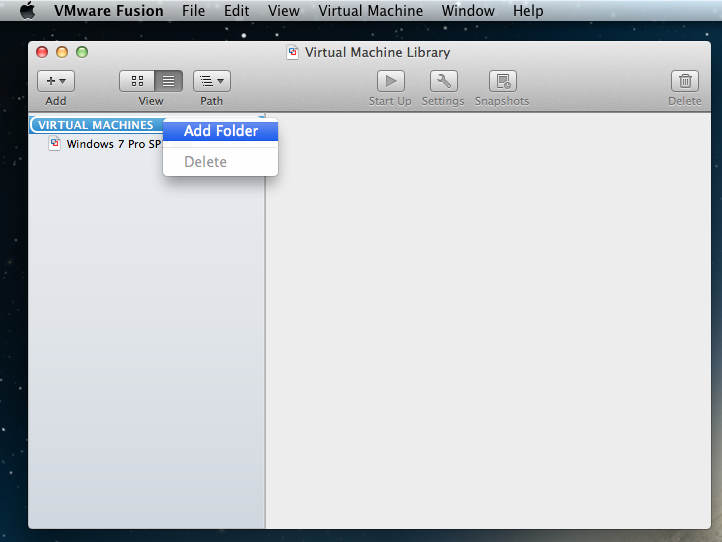Click the Start Up play icon
This screenshot has width=722, height=542.
click(390, 82)
